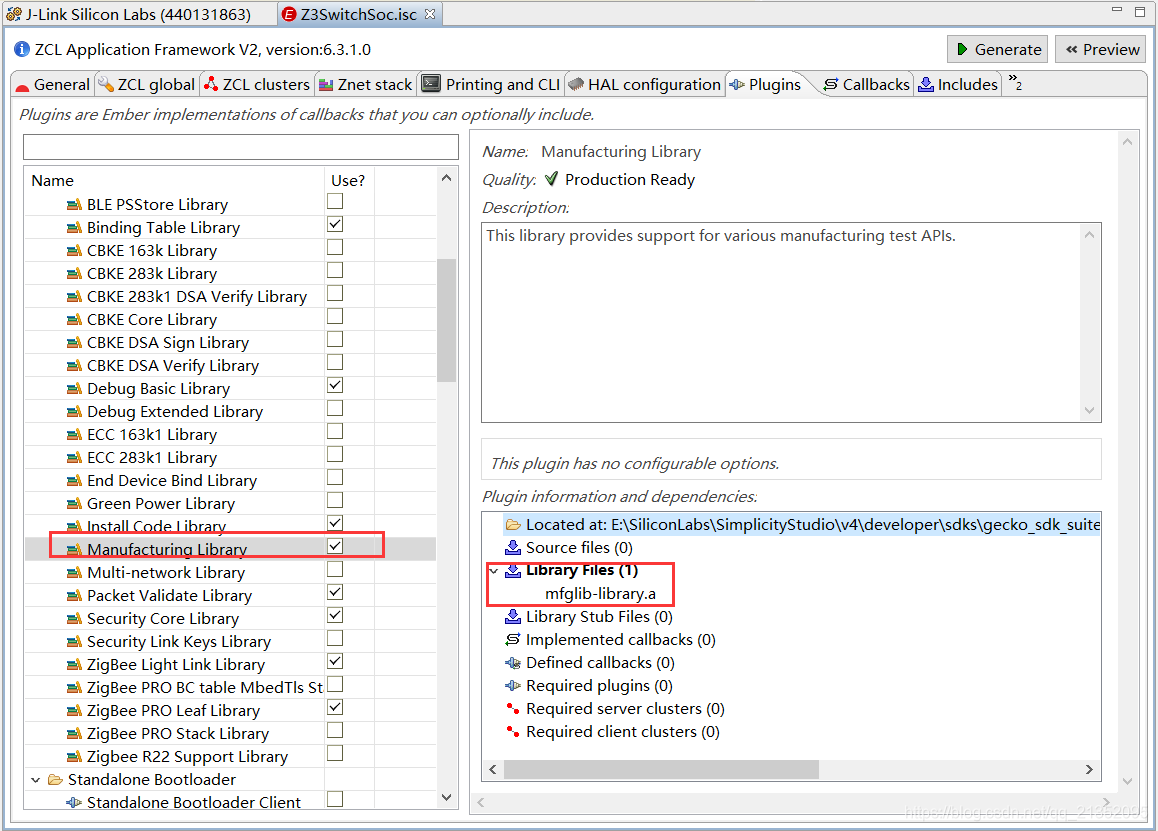Click the Implemented callbacks icon

(513, 640)
